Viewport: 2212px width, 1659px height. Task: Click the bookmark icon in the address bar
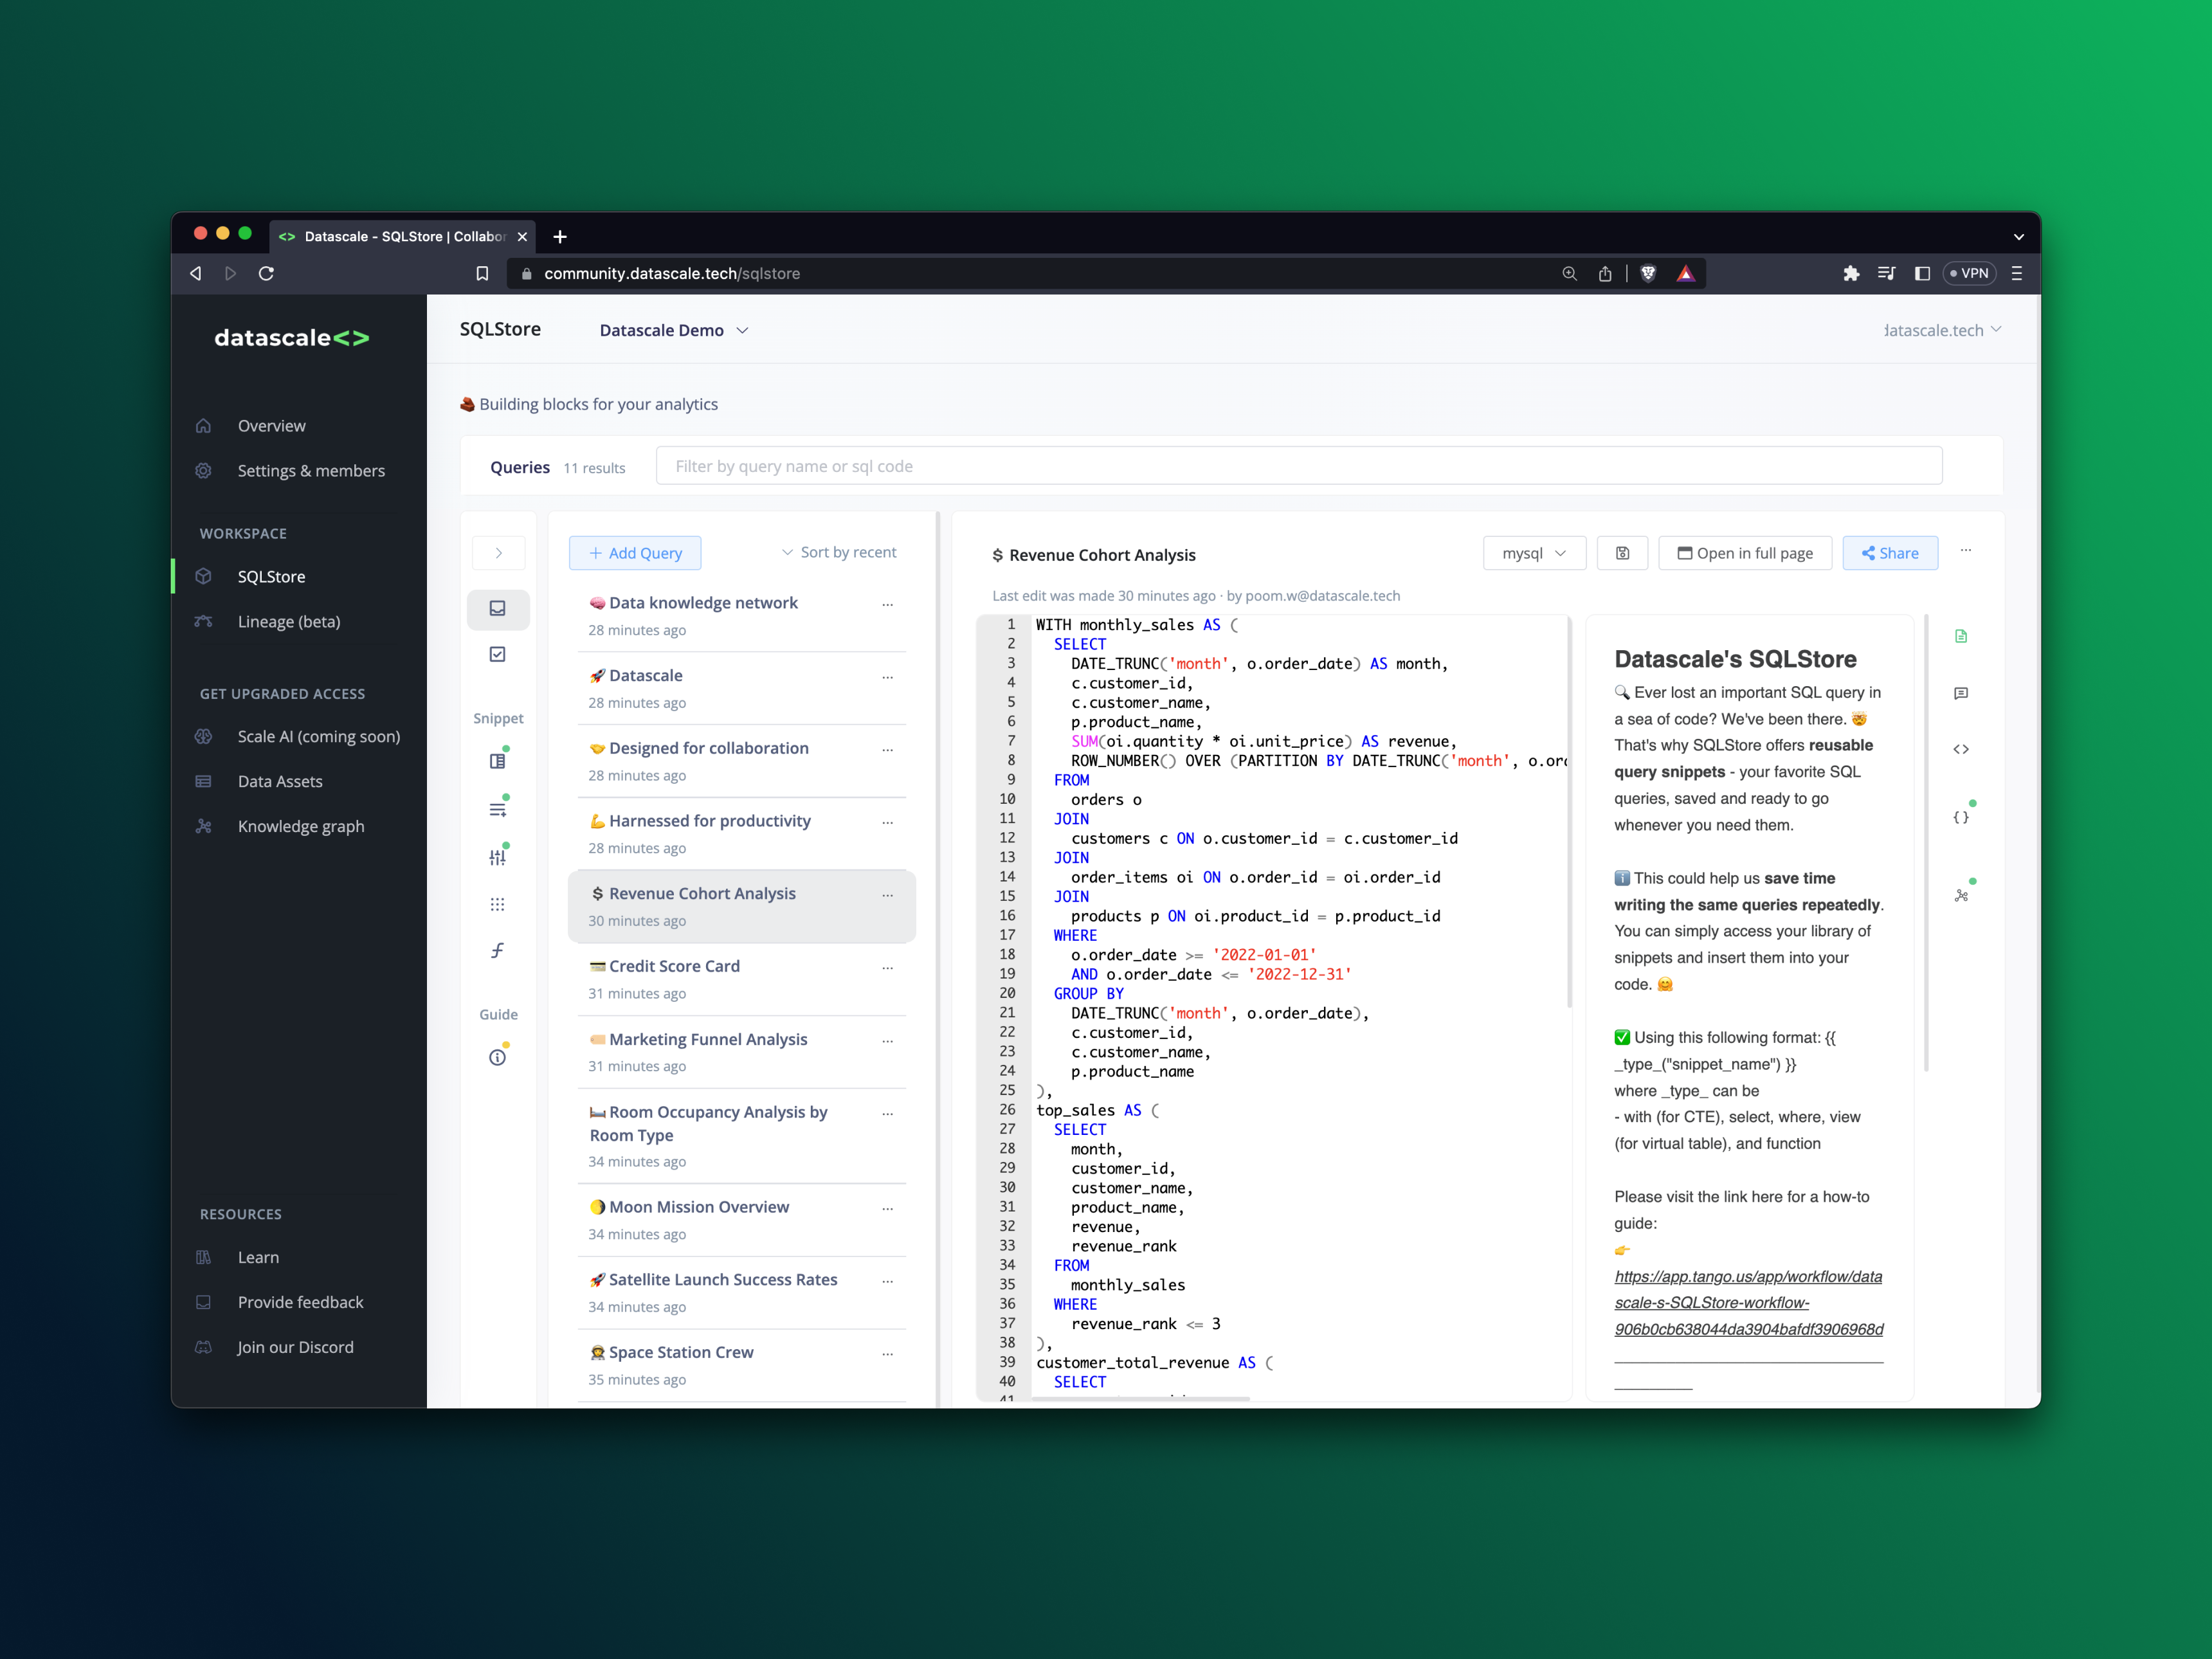pos(482,273)
